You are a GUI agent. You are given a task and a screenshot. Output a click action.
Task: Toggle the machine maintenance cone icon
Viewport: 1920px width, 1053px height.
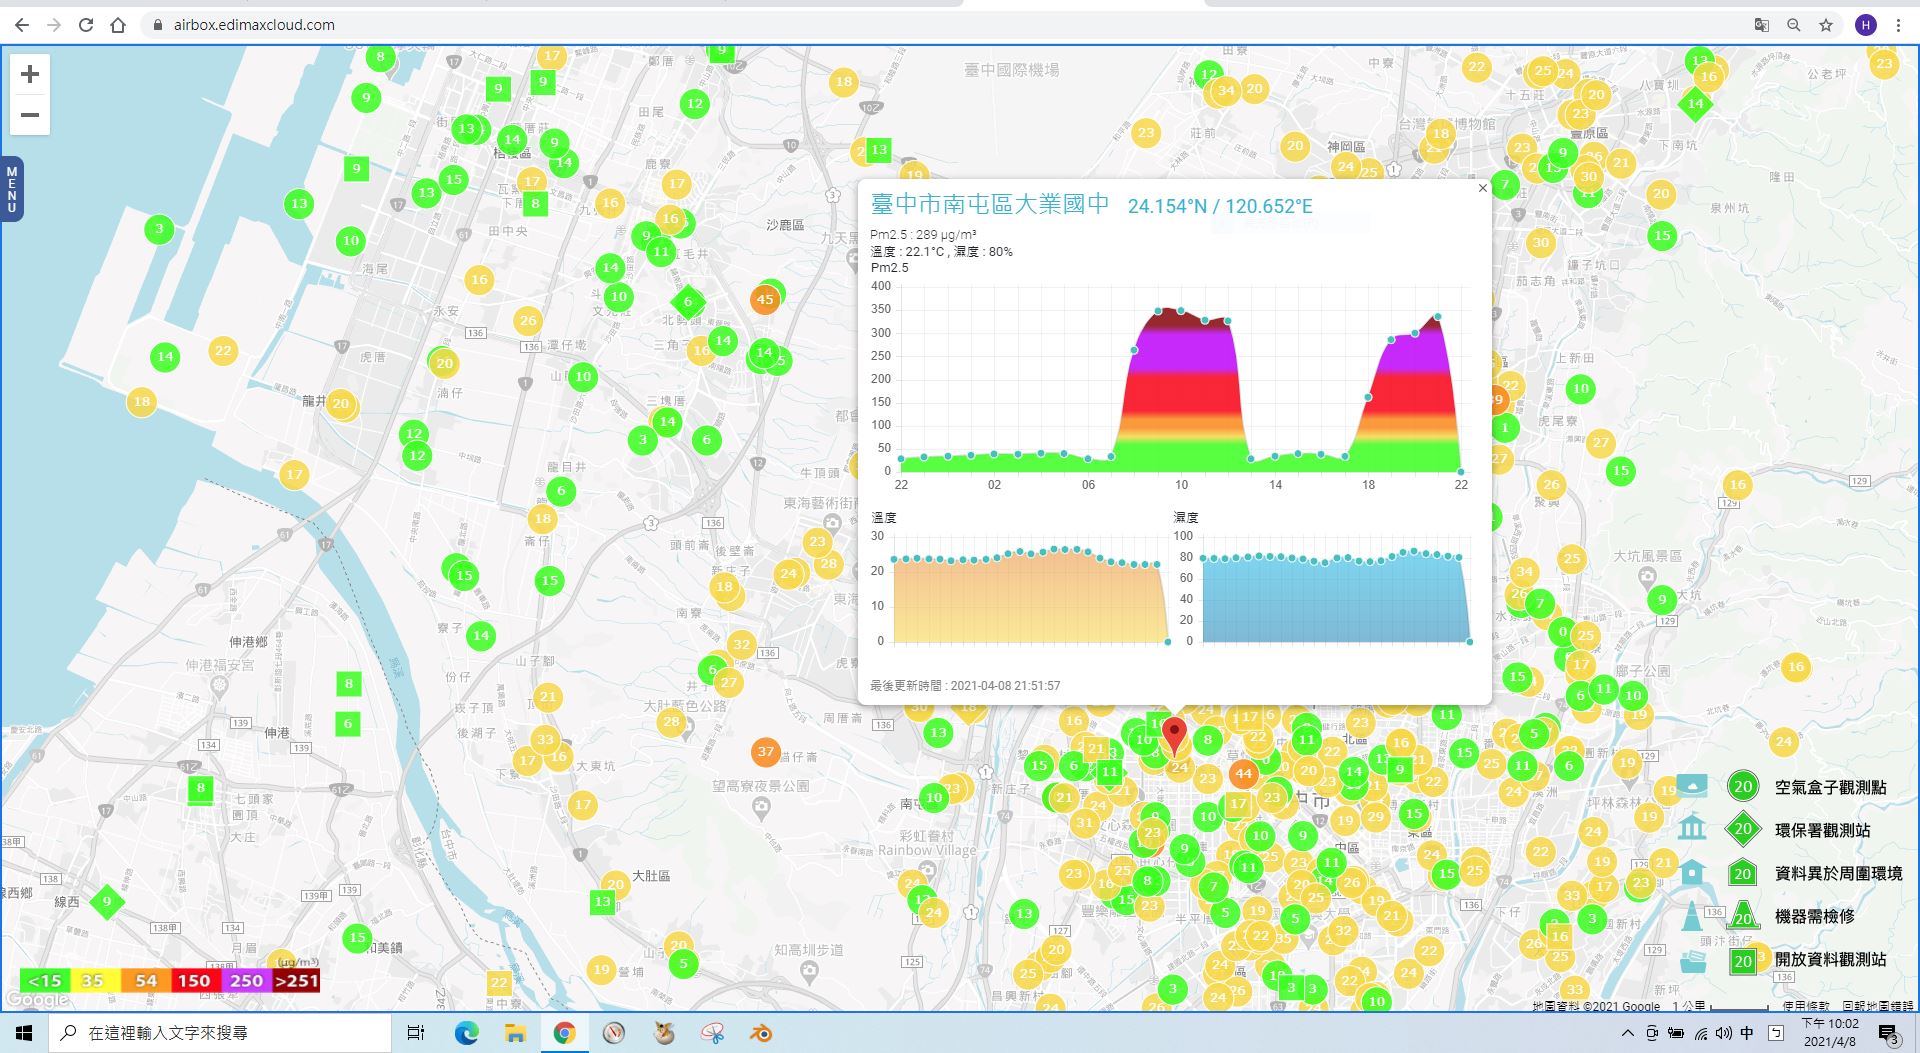1692,915
